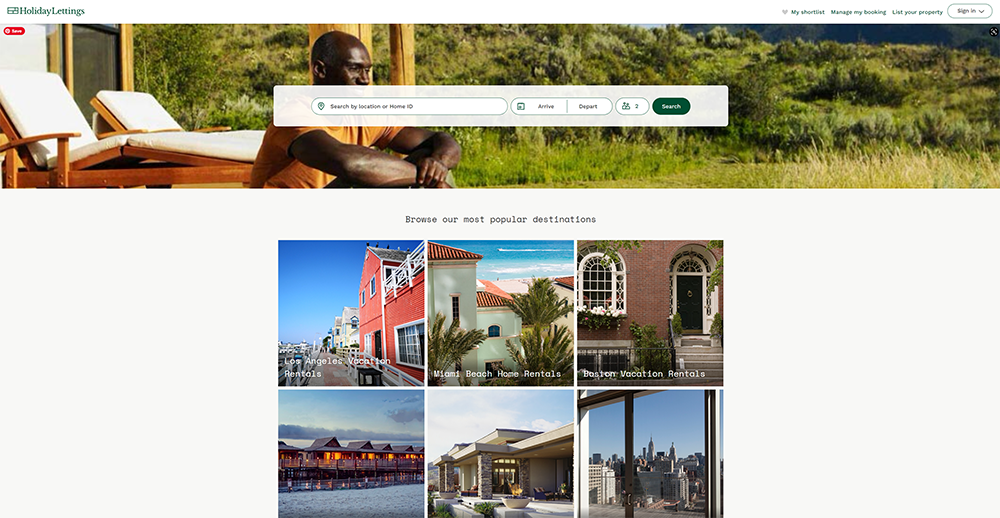This screenshot has height=518, width=1000.
Task: Click the location pin icon in search
Action: point(321,107)
